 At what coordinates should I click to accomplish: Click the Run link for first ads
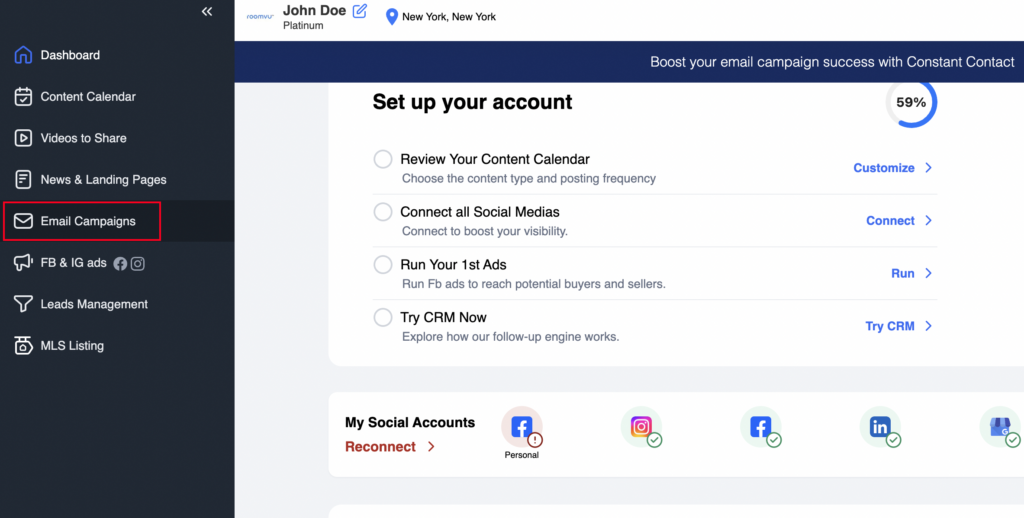pos(902,273)
